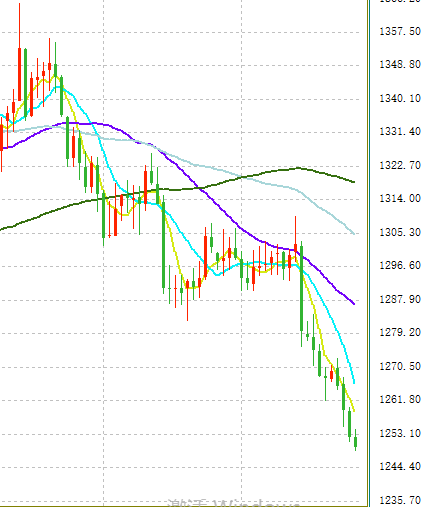Click the dark green moving average line end
The width and height of the screenshot is (421, 507).
(x=354, y=182)
